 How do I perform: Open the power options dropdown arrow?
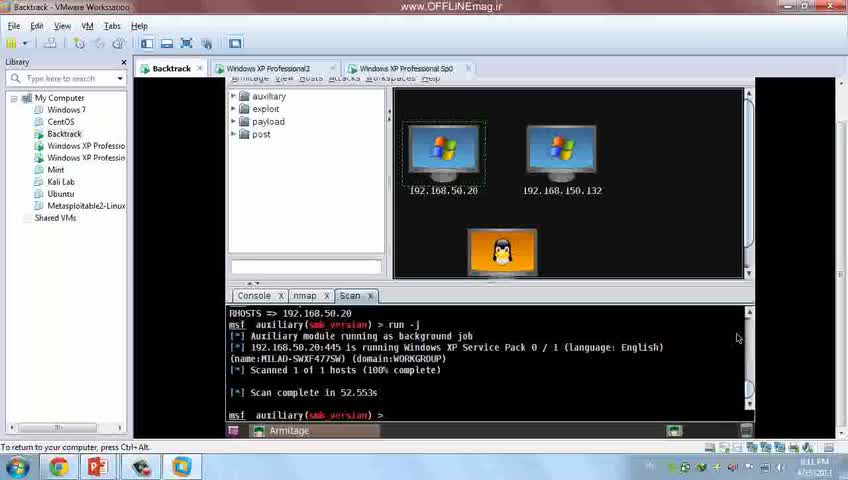tap(25, 43)
